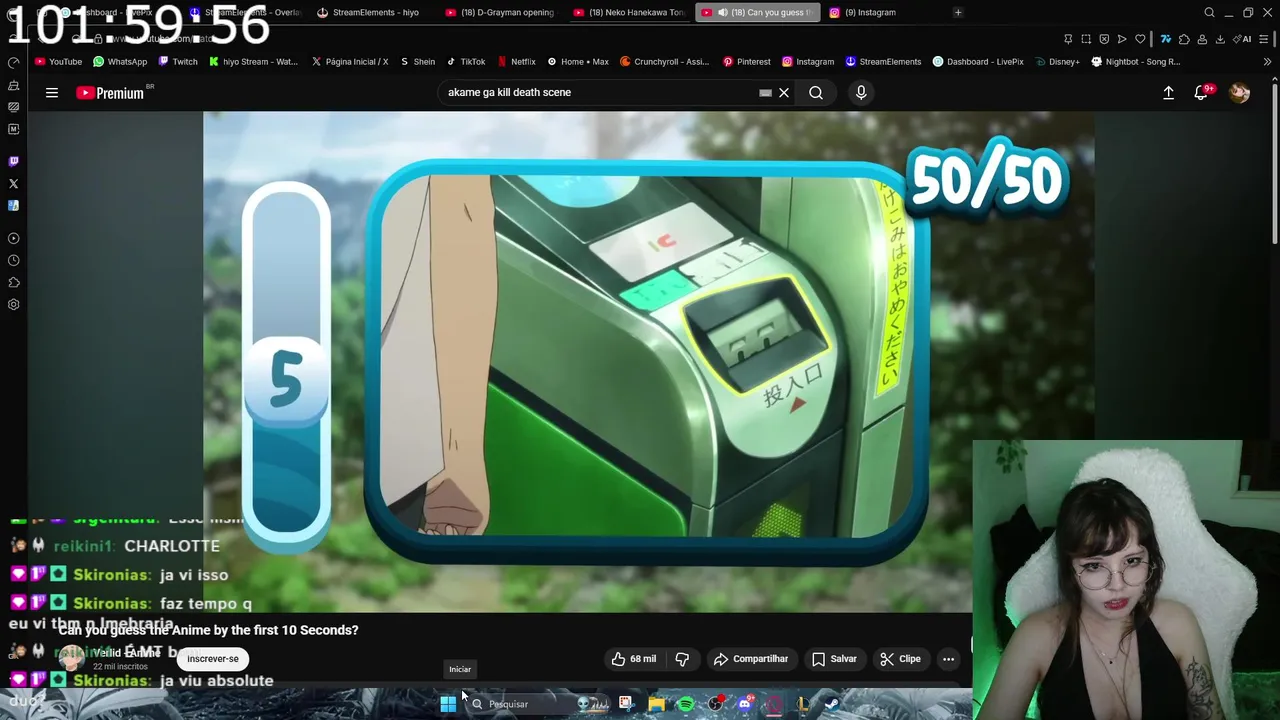Open Spotify from the taskbar
The height and width of the screenshot is (720, 1280).
(686, 704)
